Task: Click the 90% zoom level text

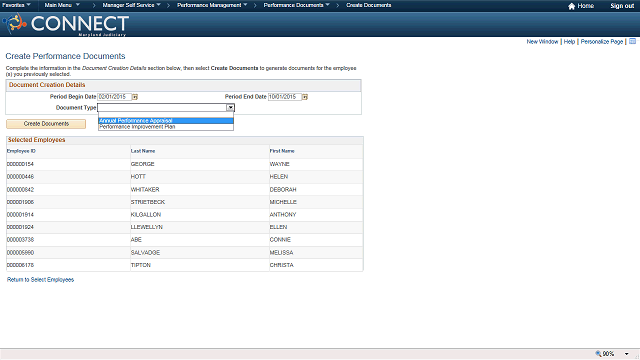Action: click(608, 354)
